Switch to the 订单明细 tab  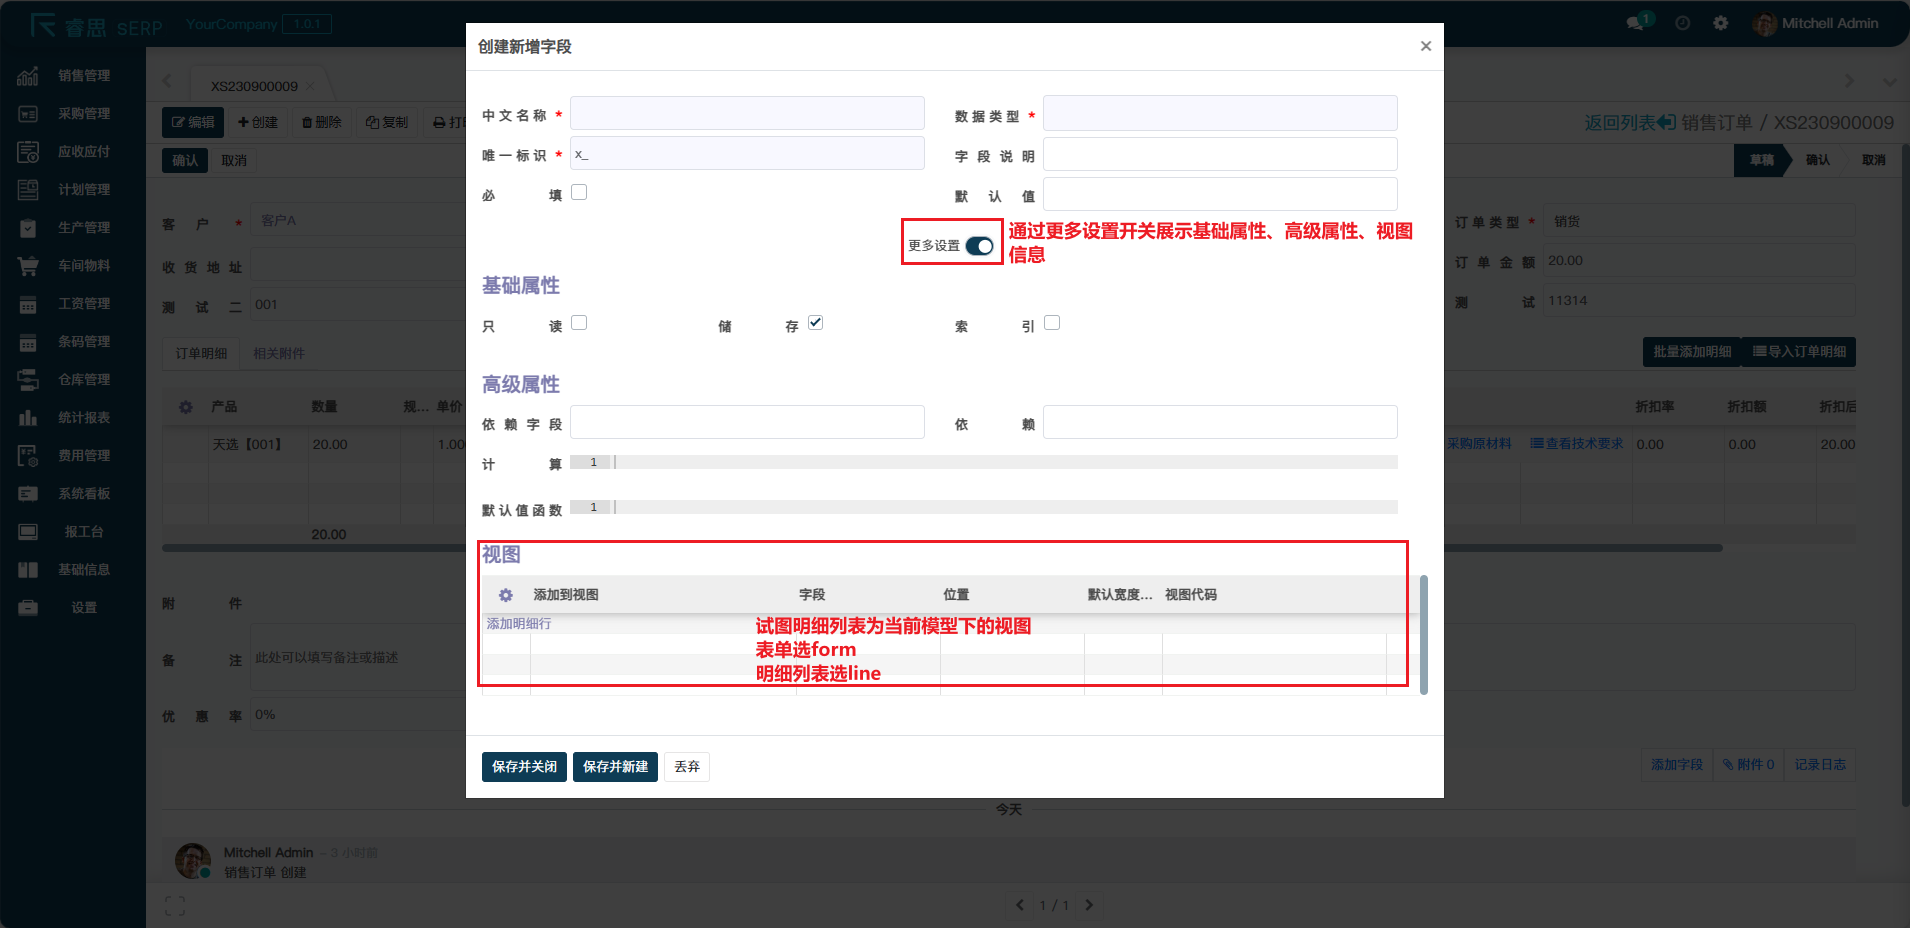[x=201, y=353]
